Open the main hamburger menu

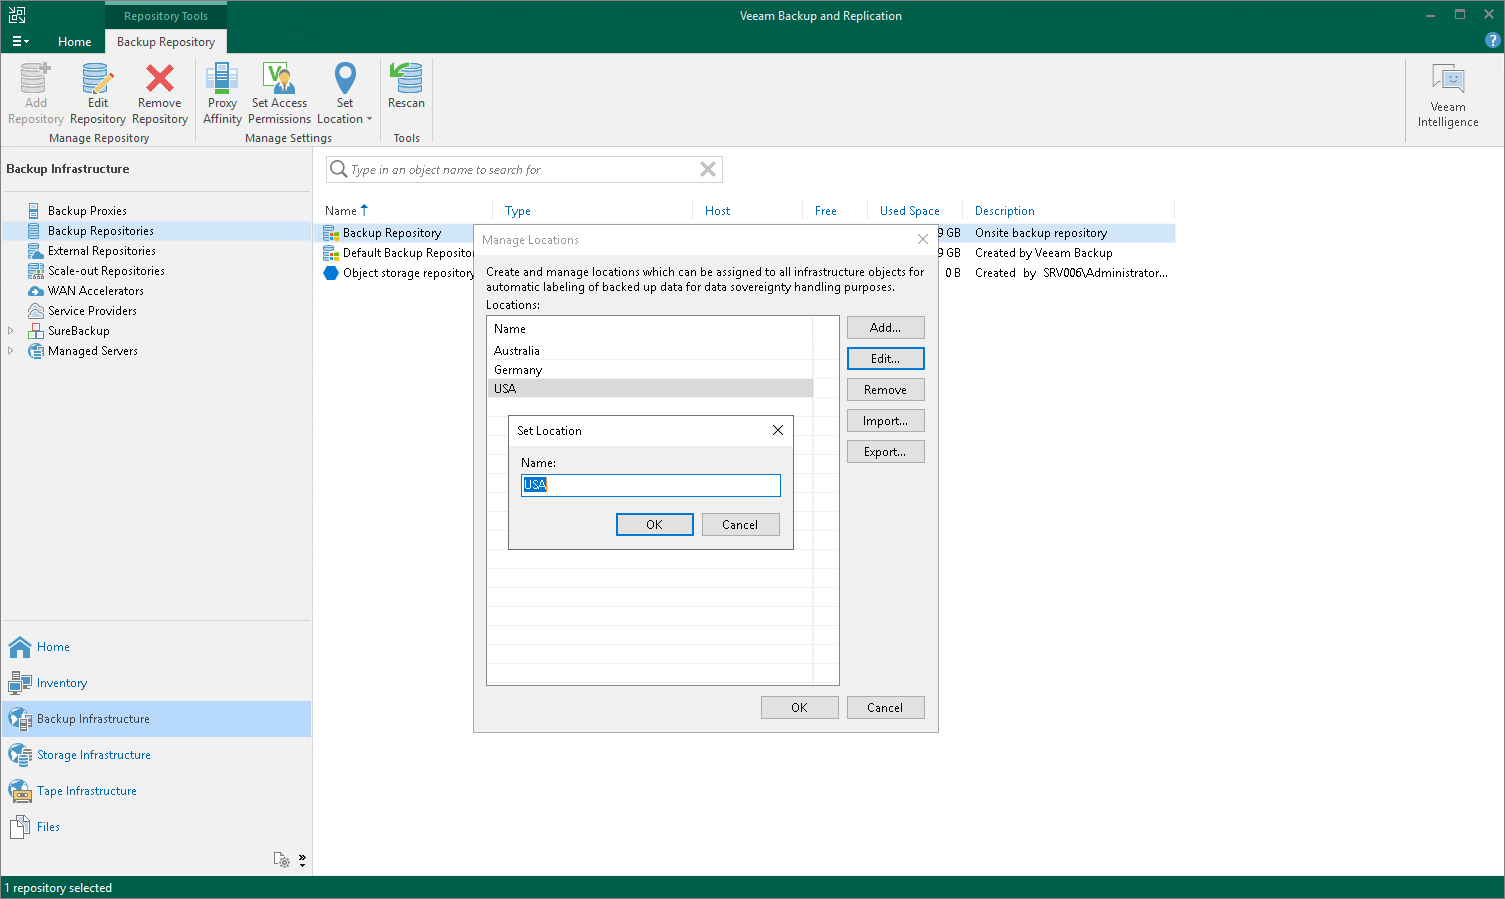pyautogui.click(x=20, y=42)
